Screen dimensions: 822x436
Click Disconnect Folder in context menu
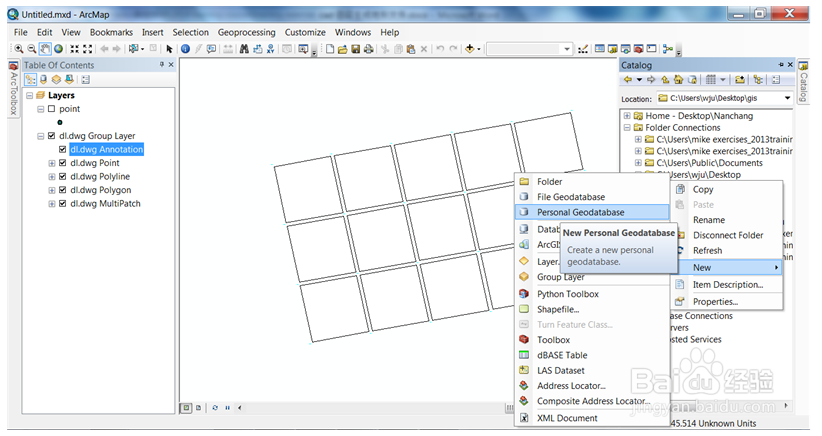pyautogui.click(x=728, y=235)
